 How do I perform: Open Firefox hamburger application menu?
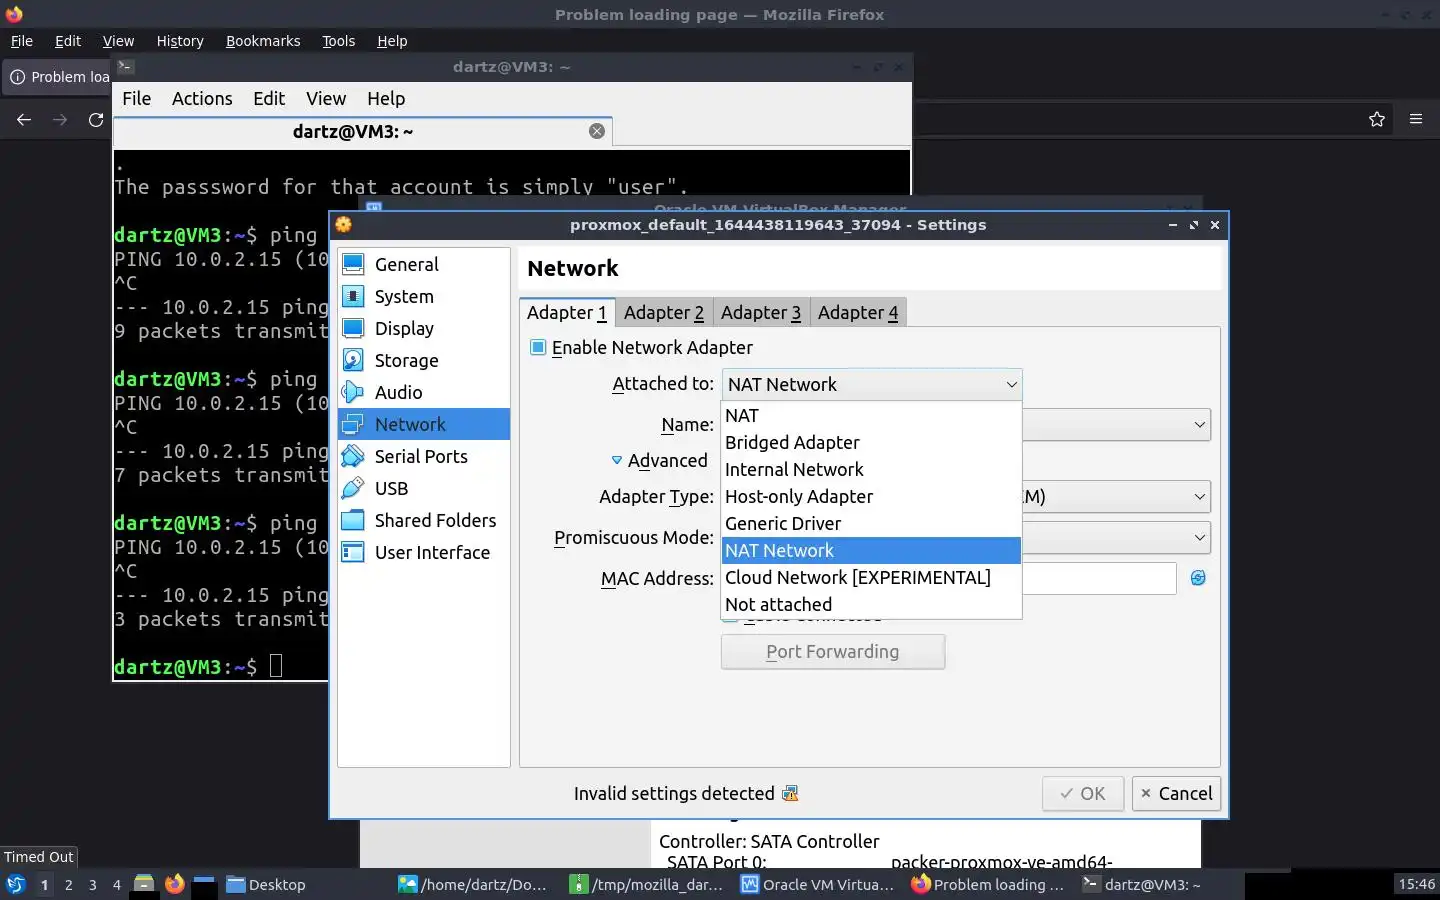tap(1416, 119)
